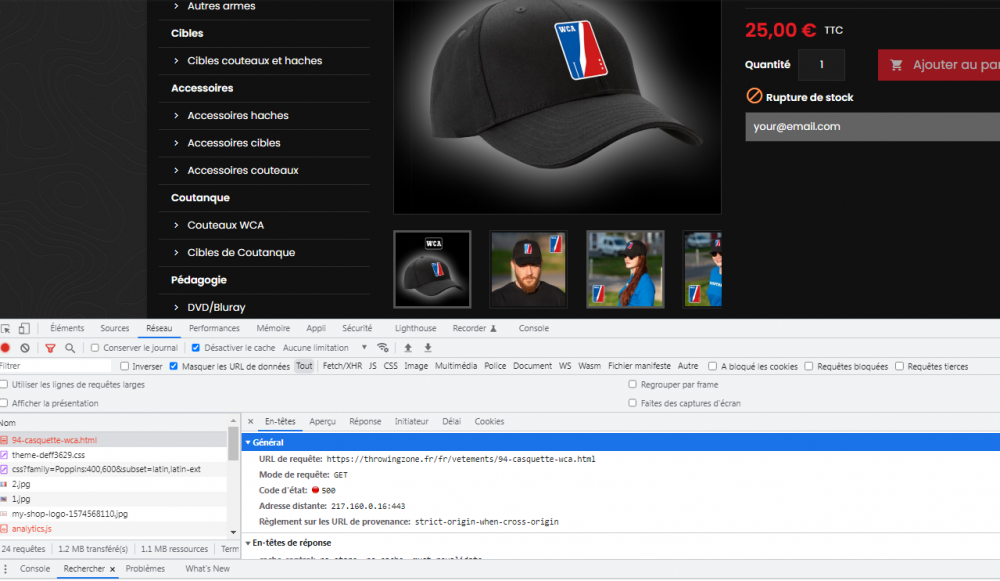Clear the network log icon
Viewport: 1000px width, 581px height.
click(25, 348)
